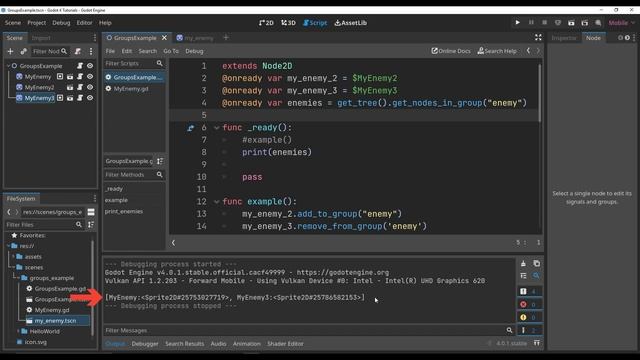Click Search Help button
The height and width of the screenshot is (360, 640).
pos(497,51)
